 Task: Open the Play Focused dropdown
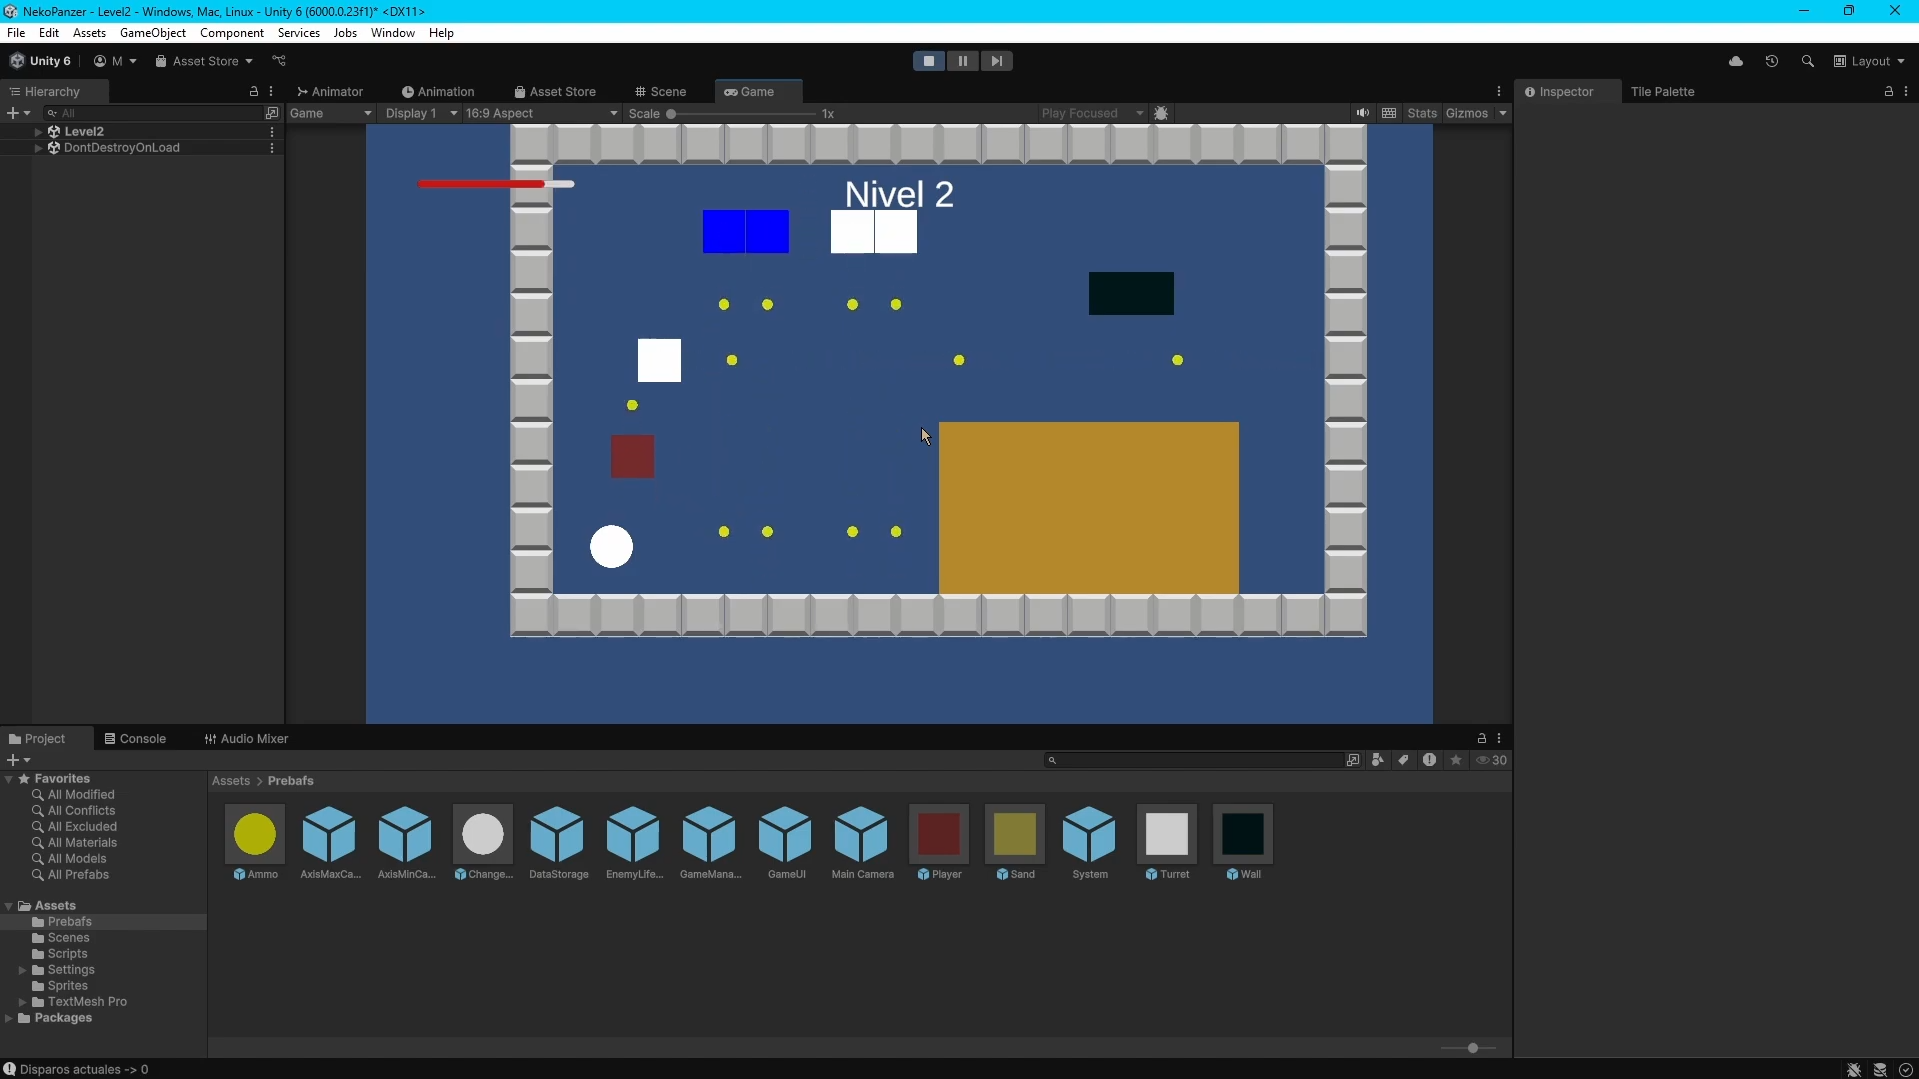click(1091, 113)
